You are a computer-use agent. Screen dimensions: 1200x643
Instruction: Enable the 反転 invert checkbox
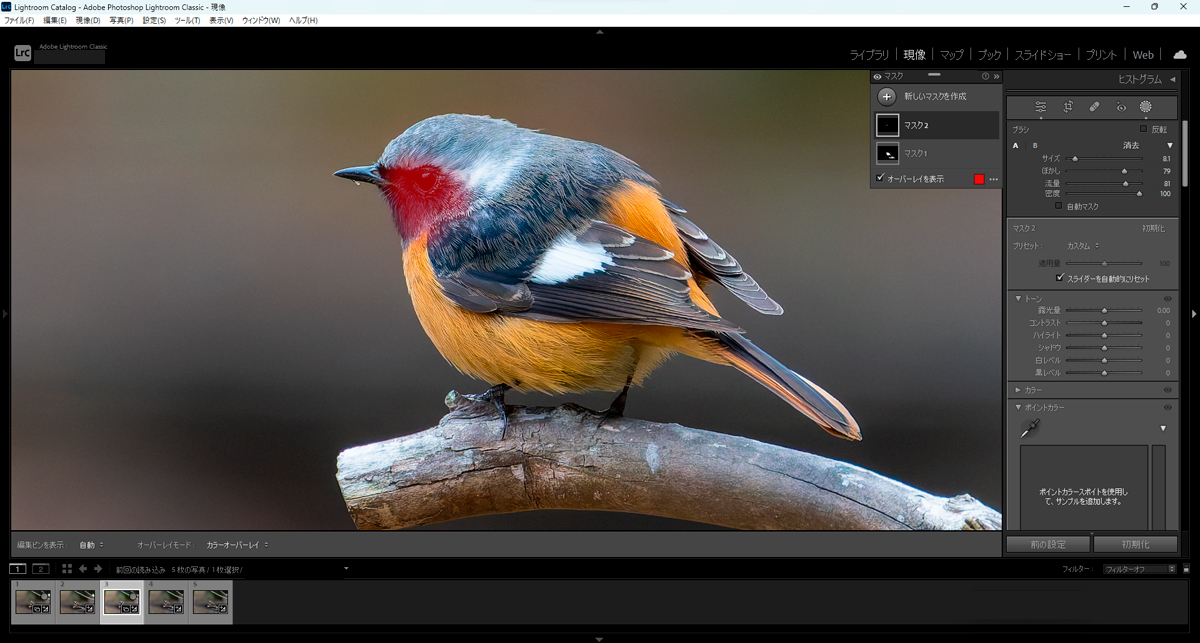click(x=1144, y=129)
